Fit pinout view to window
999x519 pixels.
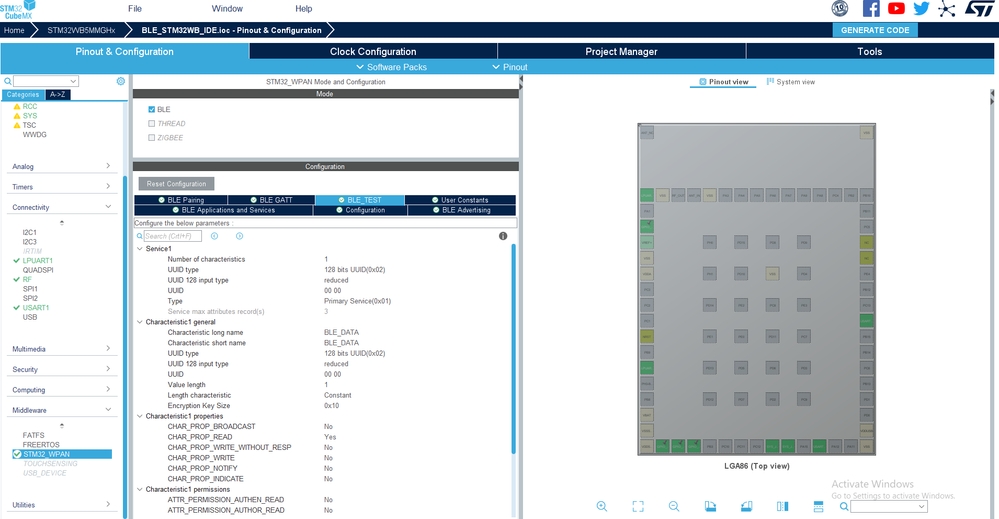638,506
